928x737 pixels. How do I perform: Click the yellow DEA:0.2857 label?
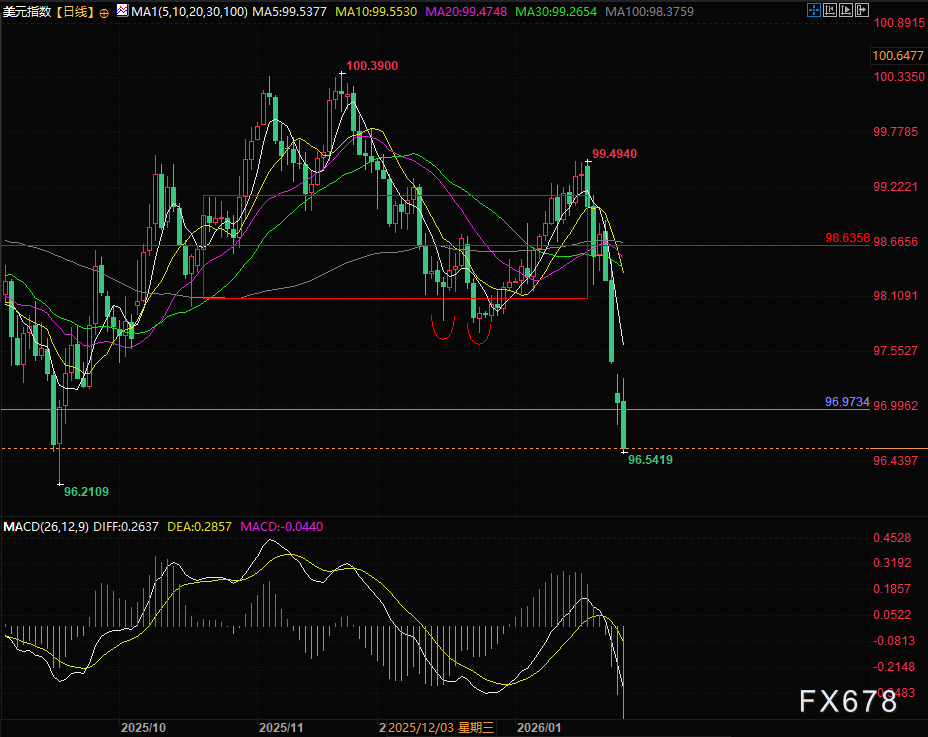tap(200, 526)
